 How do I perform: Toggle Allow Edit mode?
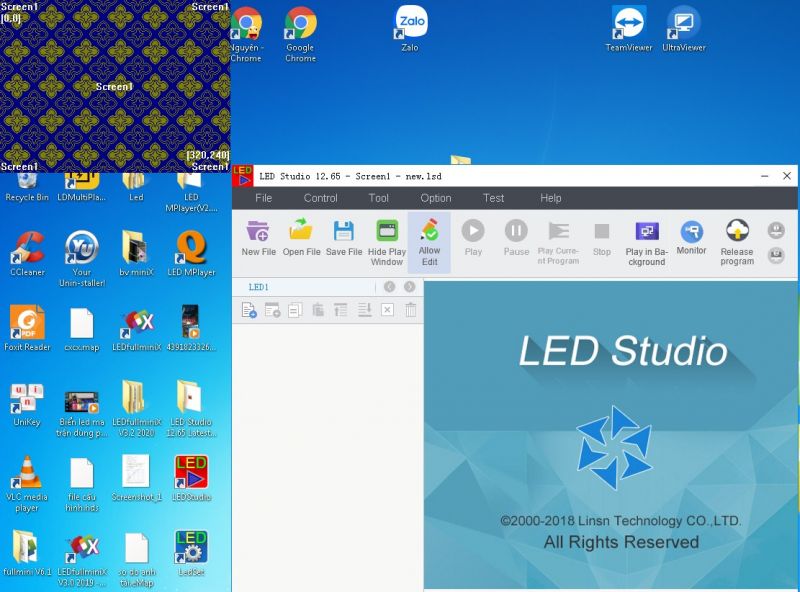(x=429, y=240)
